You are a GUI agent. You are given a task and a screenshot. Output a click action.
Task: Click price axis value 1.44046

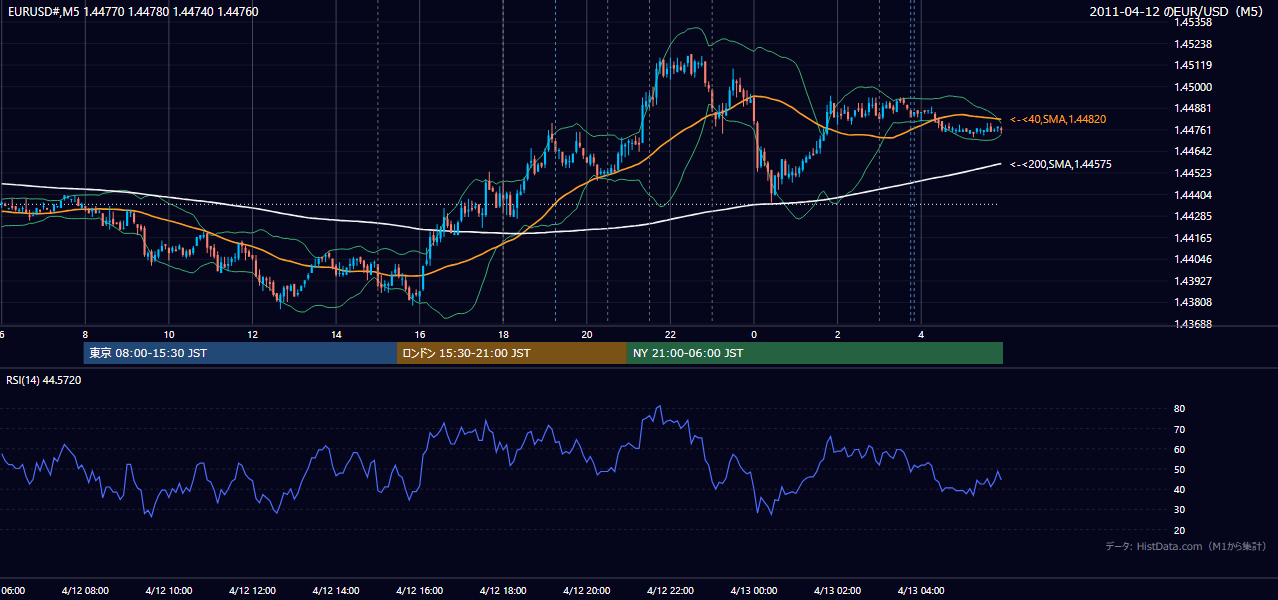pos(1193,259)
